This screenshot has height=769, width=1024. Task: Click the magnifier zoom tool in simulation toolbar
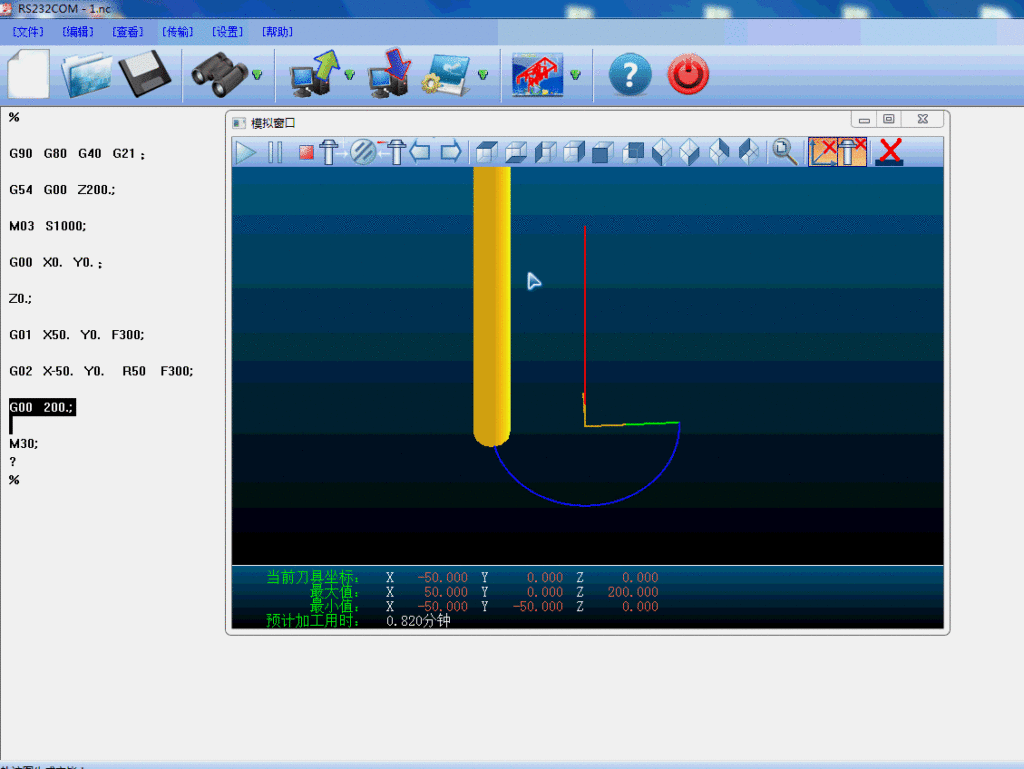[x=785, y=152]
